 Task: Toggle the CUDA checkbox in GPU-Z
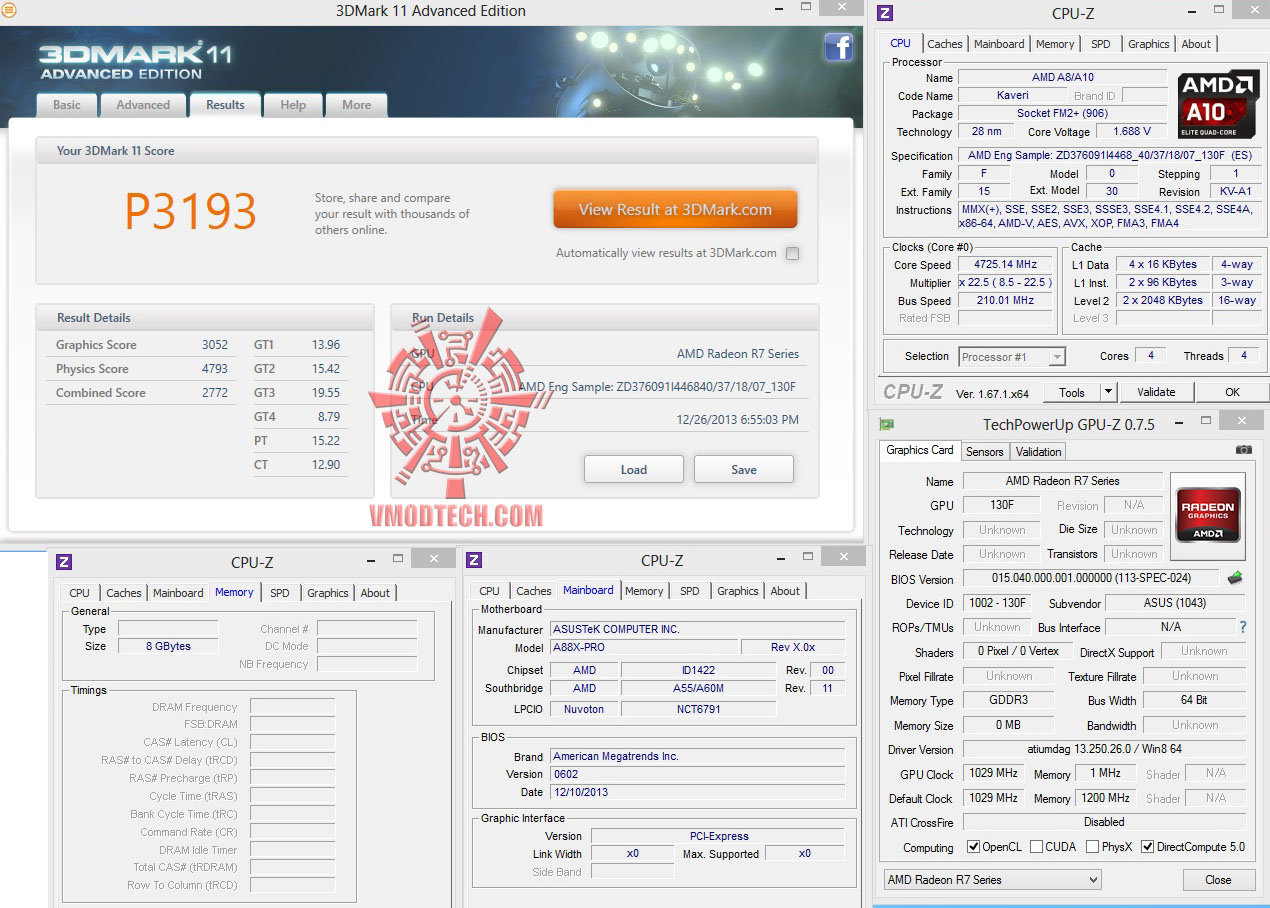coord(1036,847)
